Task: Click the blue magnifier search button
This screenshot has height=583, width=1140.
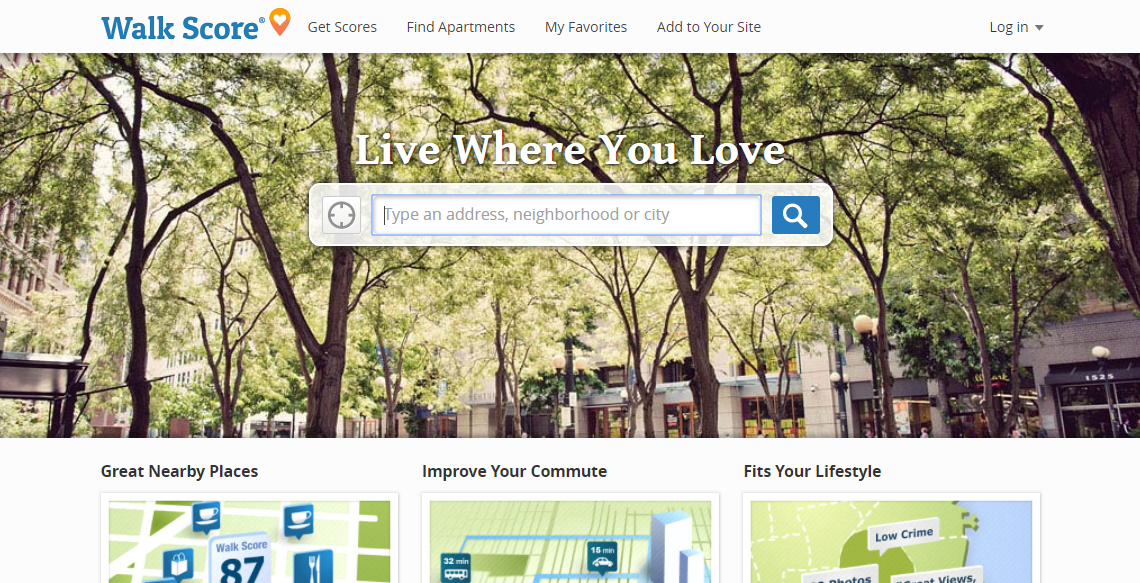Action: tap(795, 215)
